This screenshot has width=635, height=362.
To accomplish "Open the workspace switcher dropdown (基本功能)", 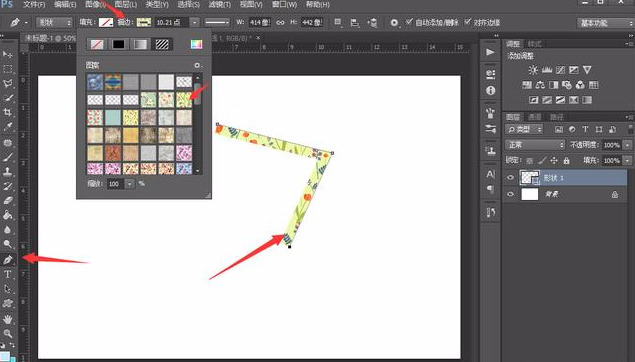I will [605, 23].
